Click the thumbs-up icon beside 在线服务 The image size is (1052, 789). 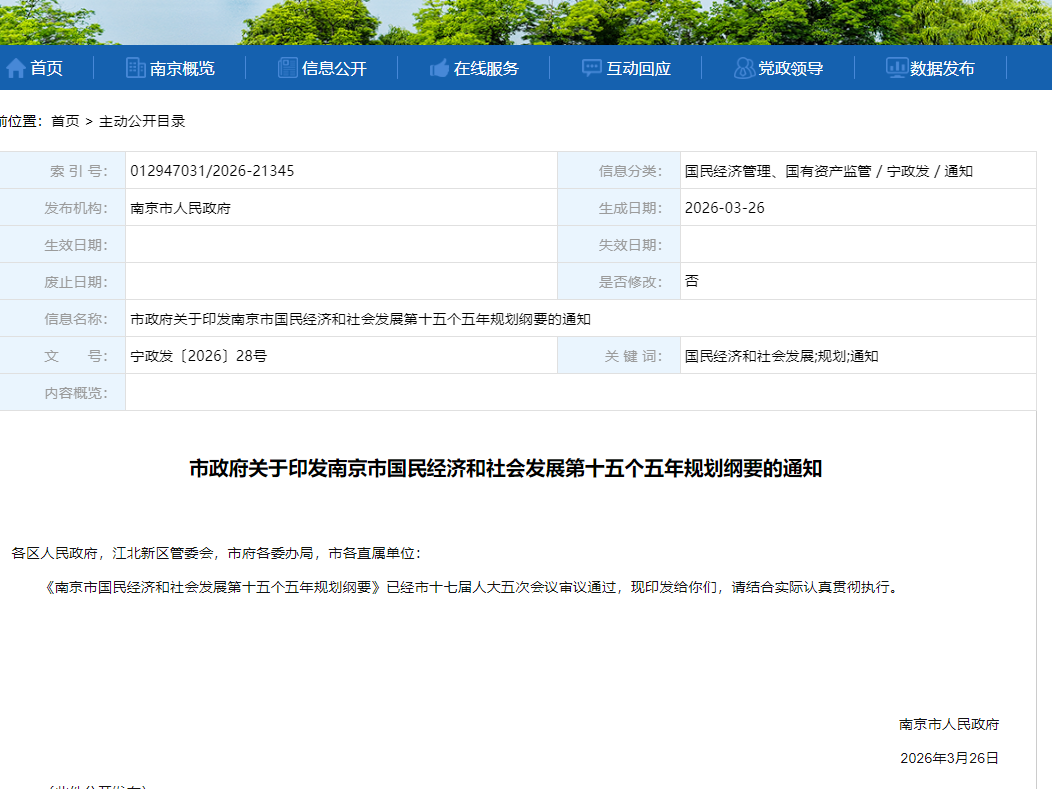tap(439, 68)
